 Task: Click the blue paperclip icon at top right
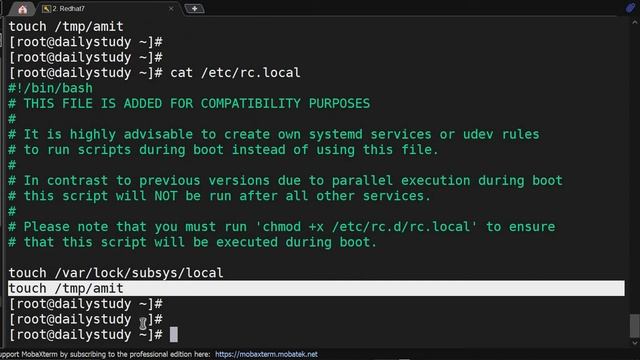click(x=631, y=8)
